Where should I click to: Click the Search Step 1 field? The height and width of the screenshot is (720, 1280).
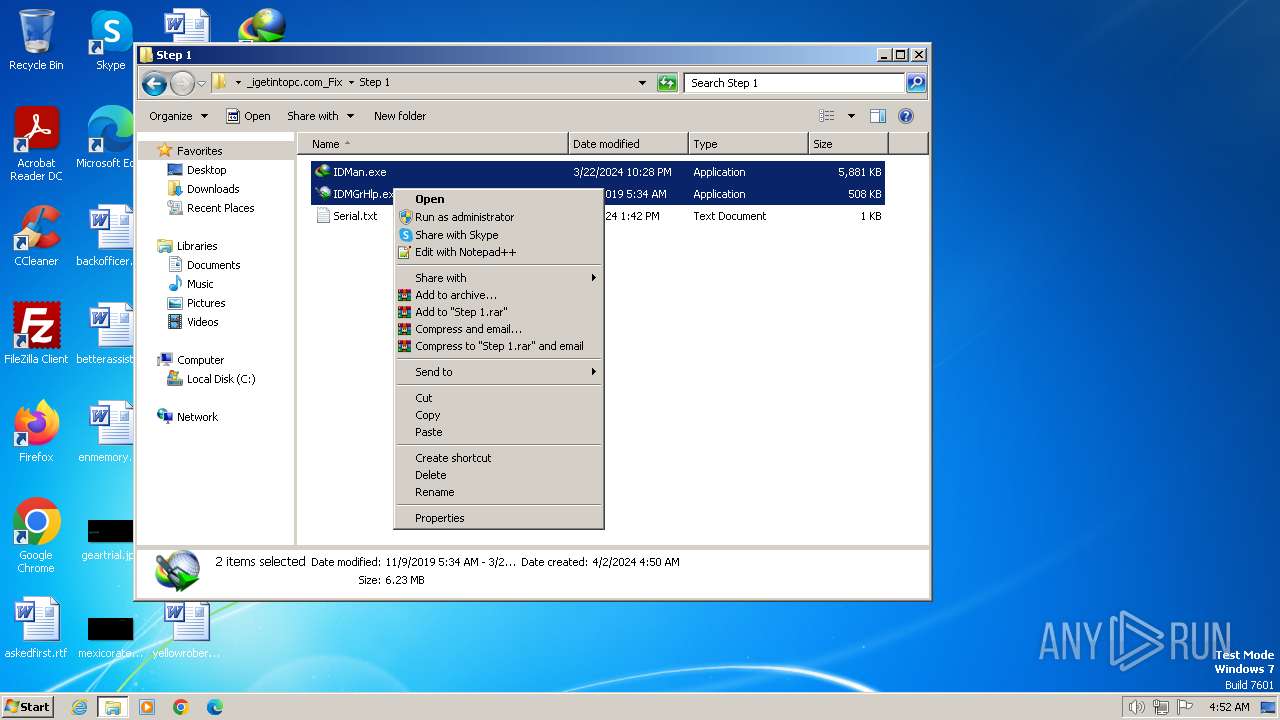[794, 83]
